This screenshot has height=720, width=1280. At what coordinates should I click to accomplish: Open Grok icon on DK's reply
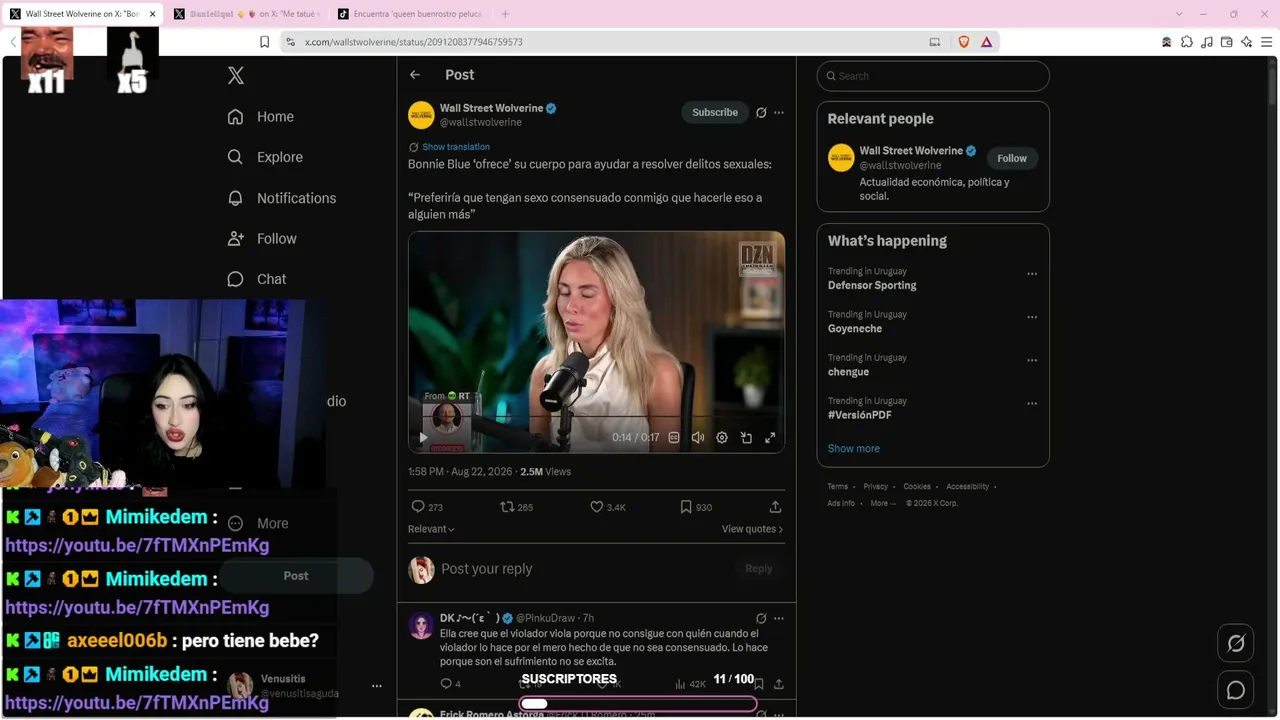761,619
